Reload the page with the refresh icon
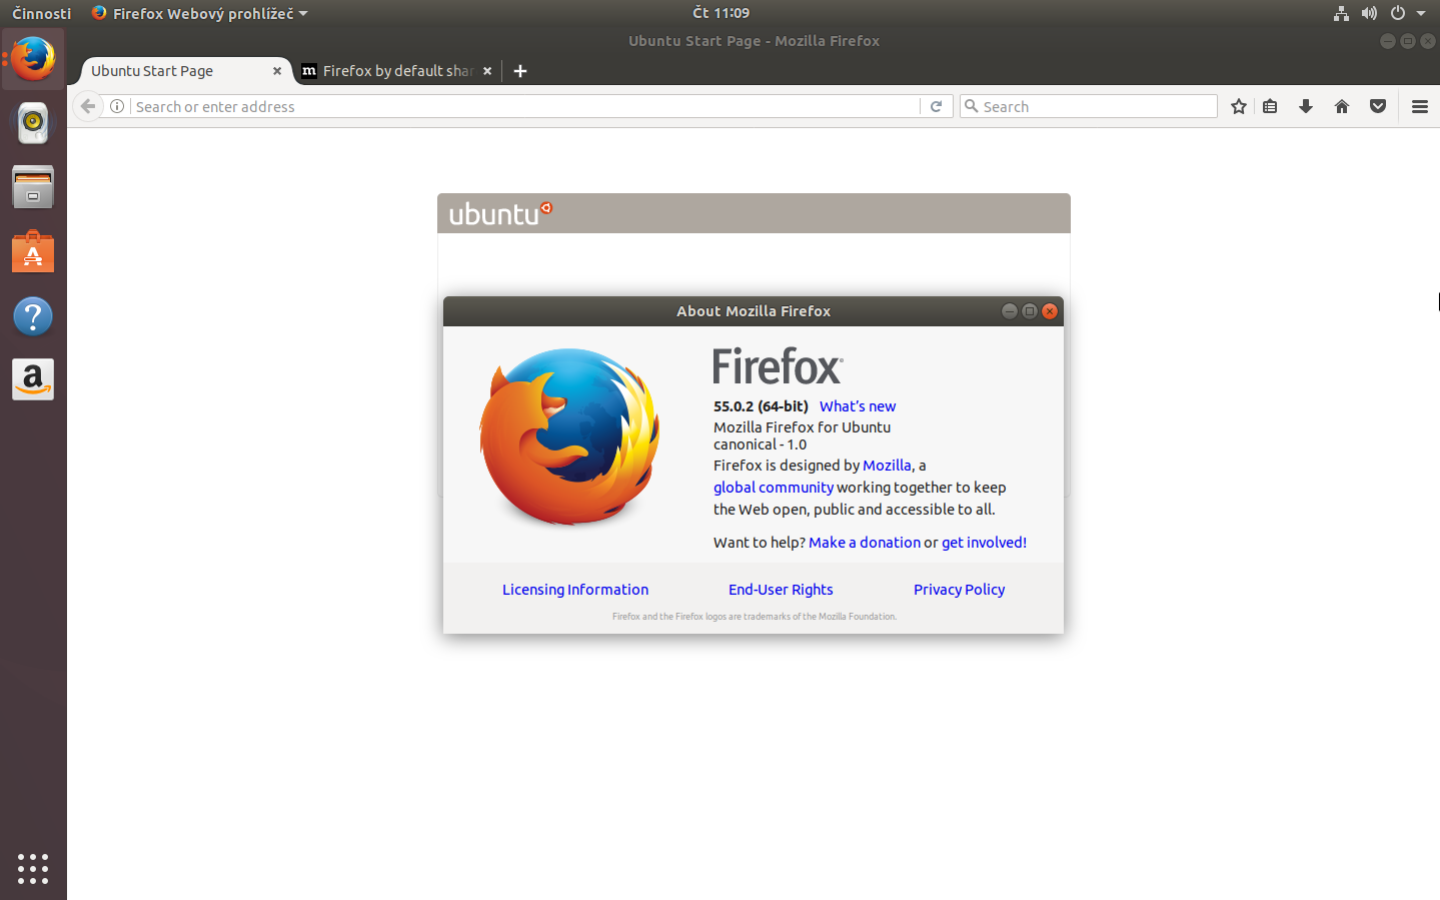This screenshot has height=900, width=1440. coord(936,106)
